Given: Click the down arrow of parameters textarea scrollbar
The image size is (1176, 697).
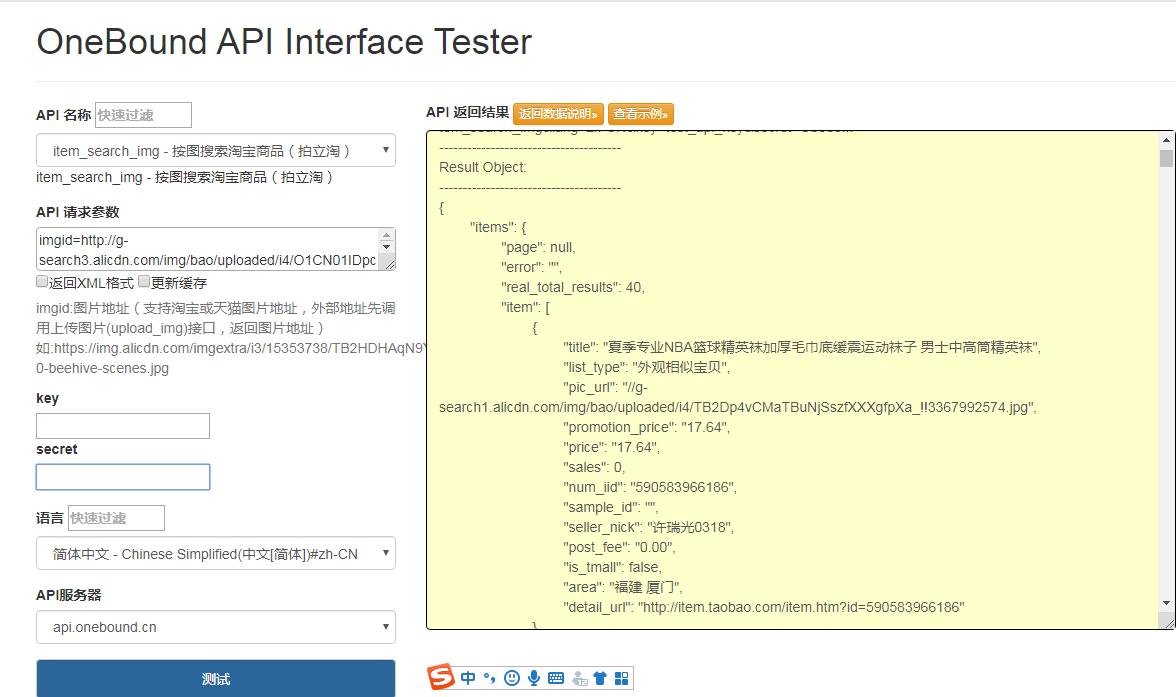Looking at the screenshot, I should pyautogui.click(x=386, y=247).
